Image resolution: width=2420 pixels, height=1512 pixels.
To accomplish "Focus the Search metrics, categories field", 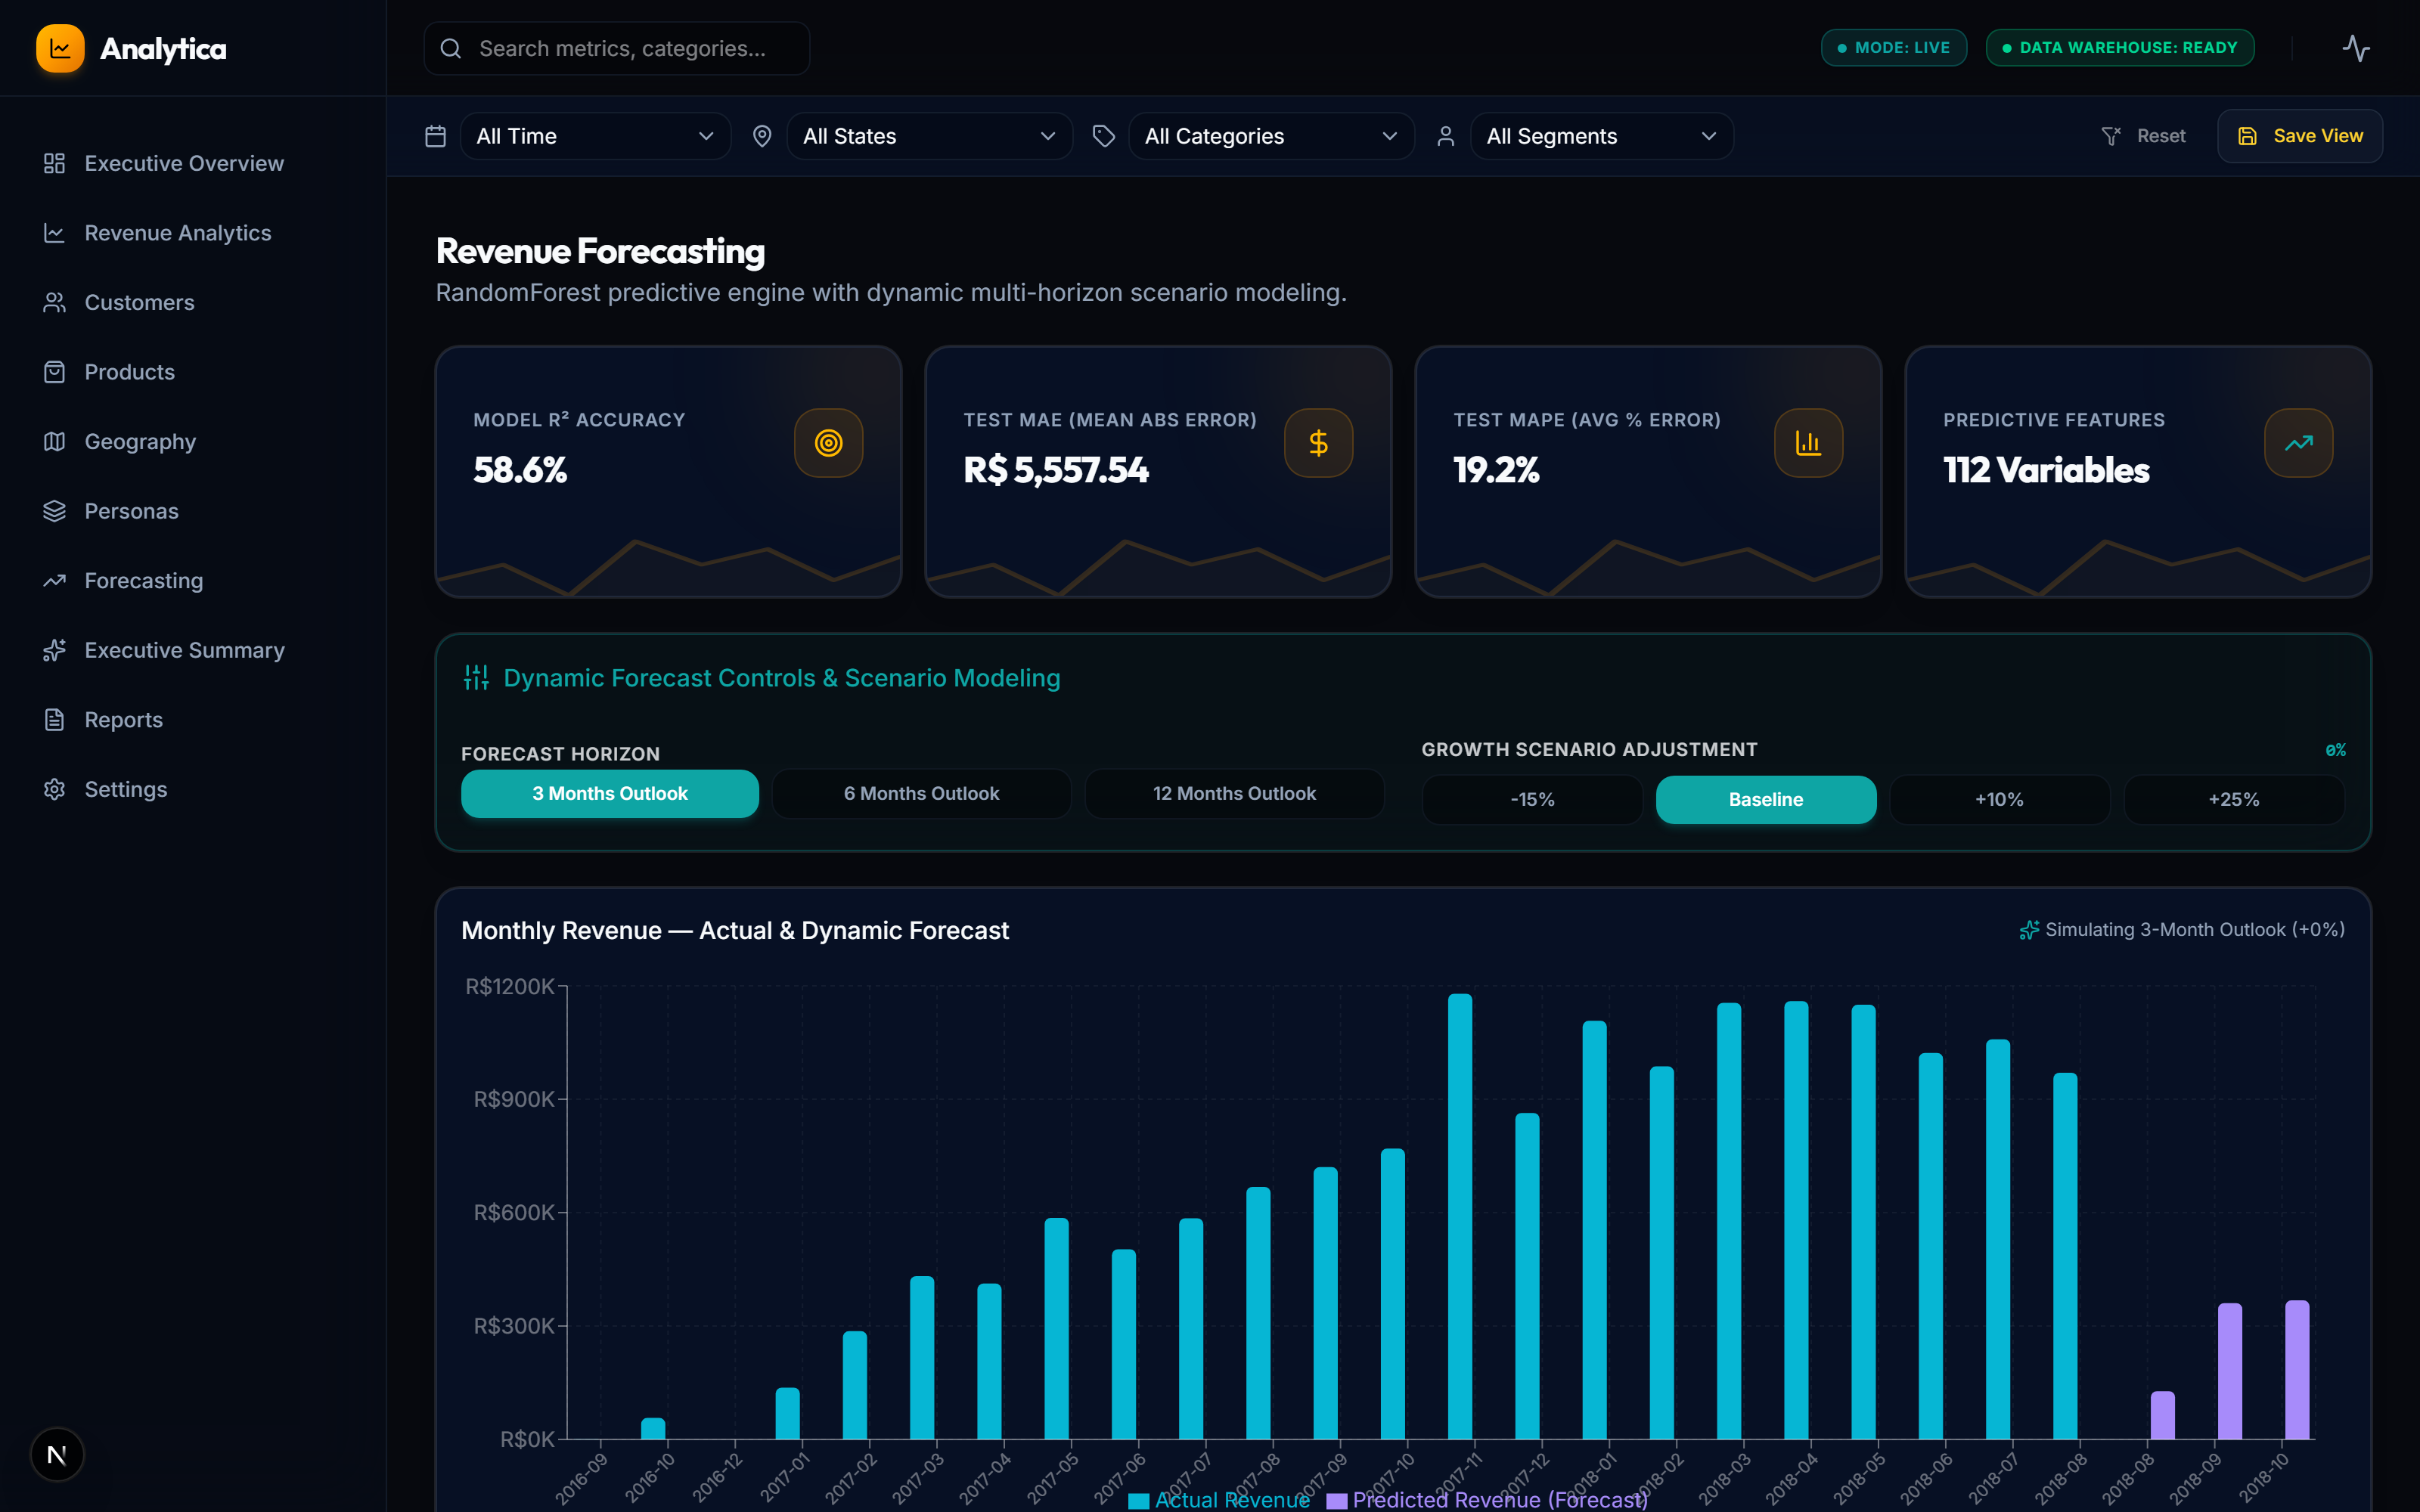I will (x=616, y=48).
